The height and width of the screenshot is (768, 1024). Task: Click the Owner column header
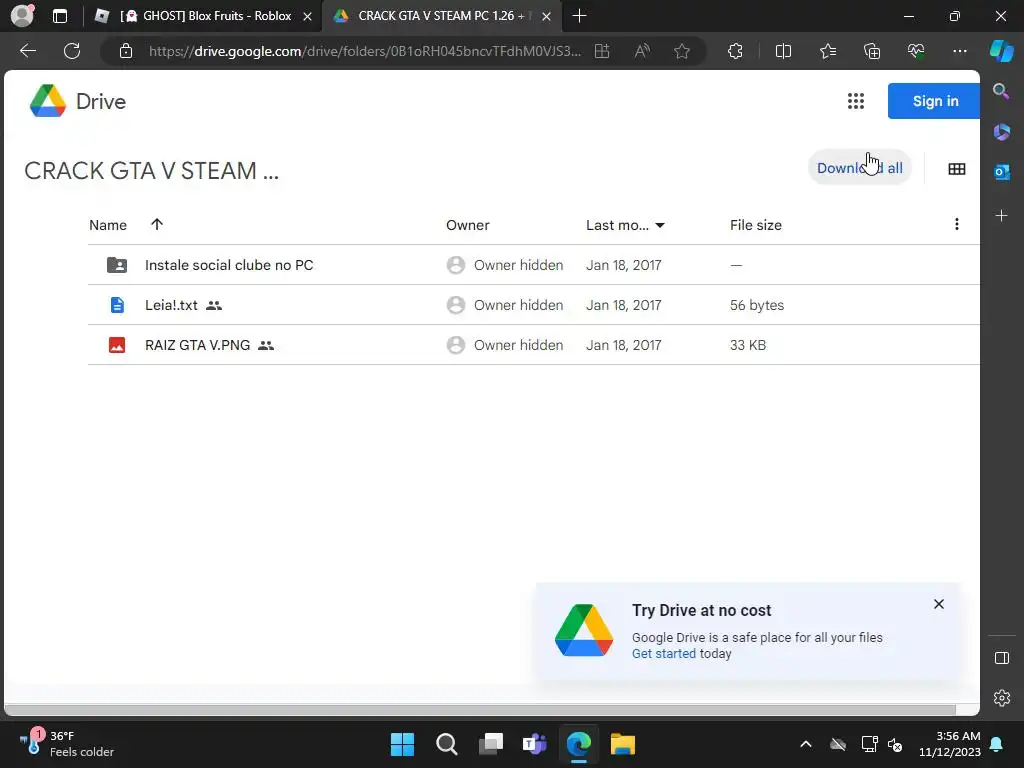click(468, 225)
